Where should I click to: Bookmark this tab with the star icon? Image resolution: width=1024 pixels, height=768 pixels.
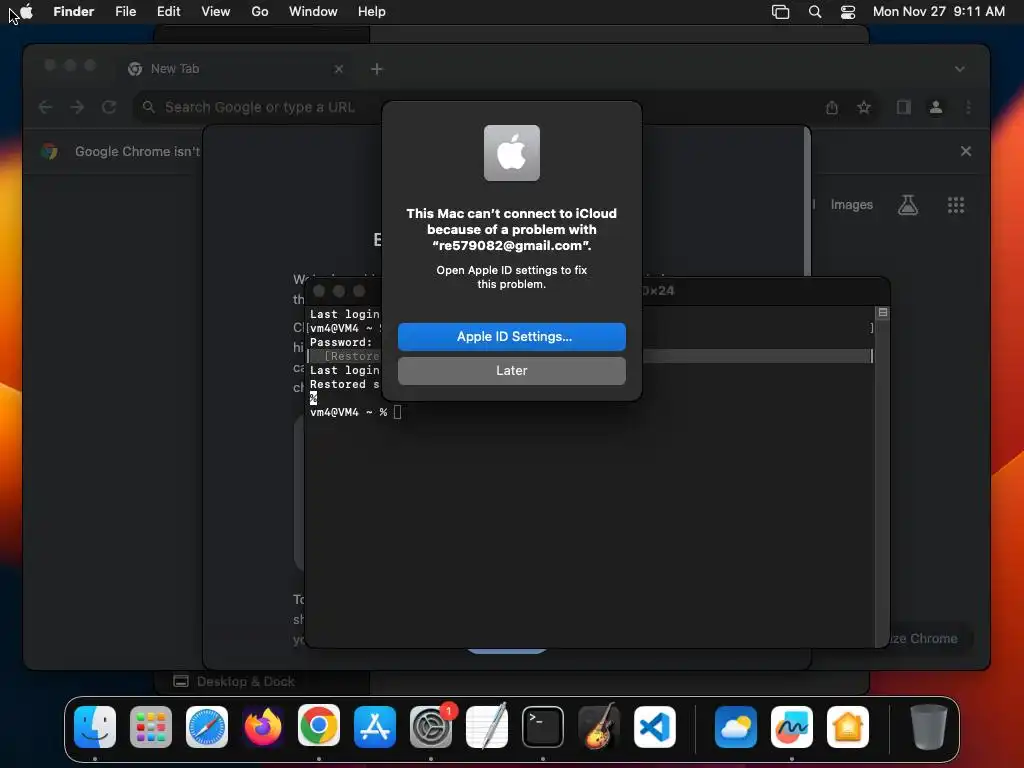[864, 107]
